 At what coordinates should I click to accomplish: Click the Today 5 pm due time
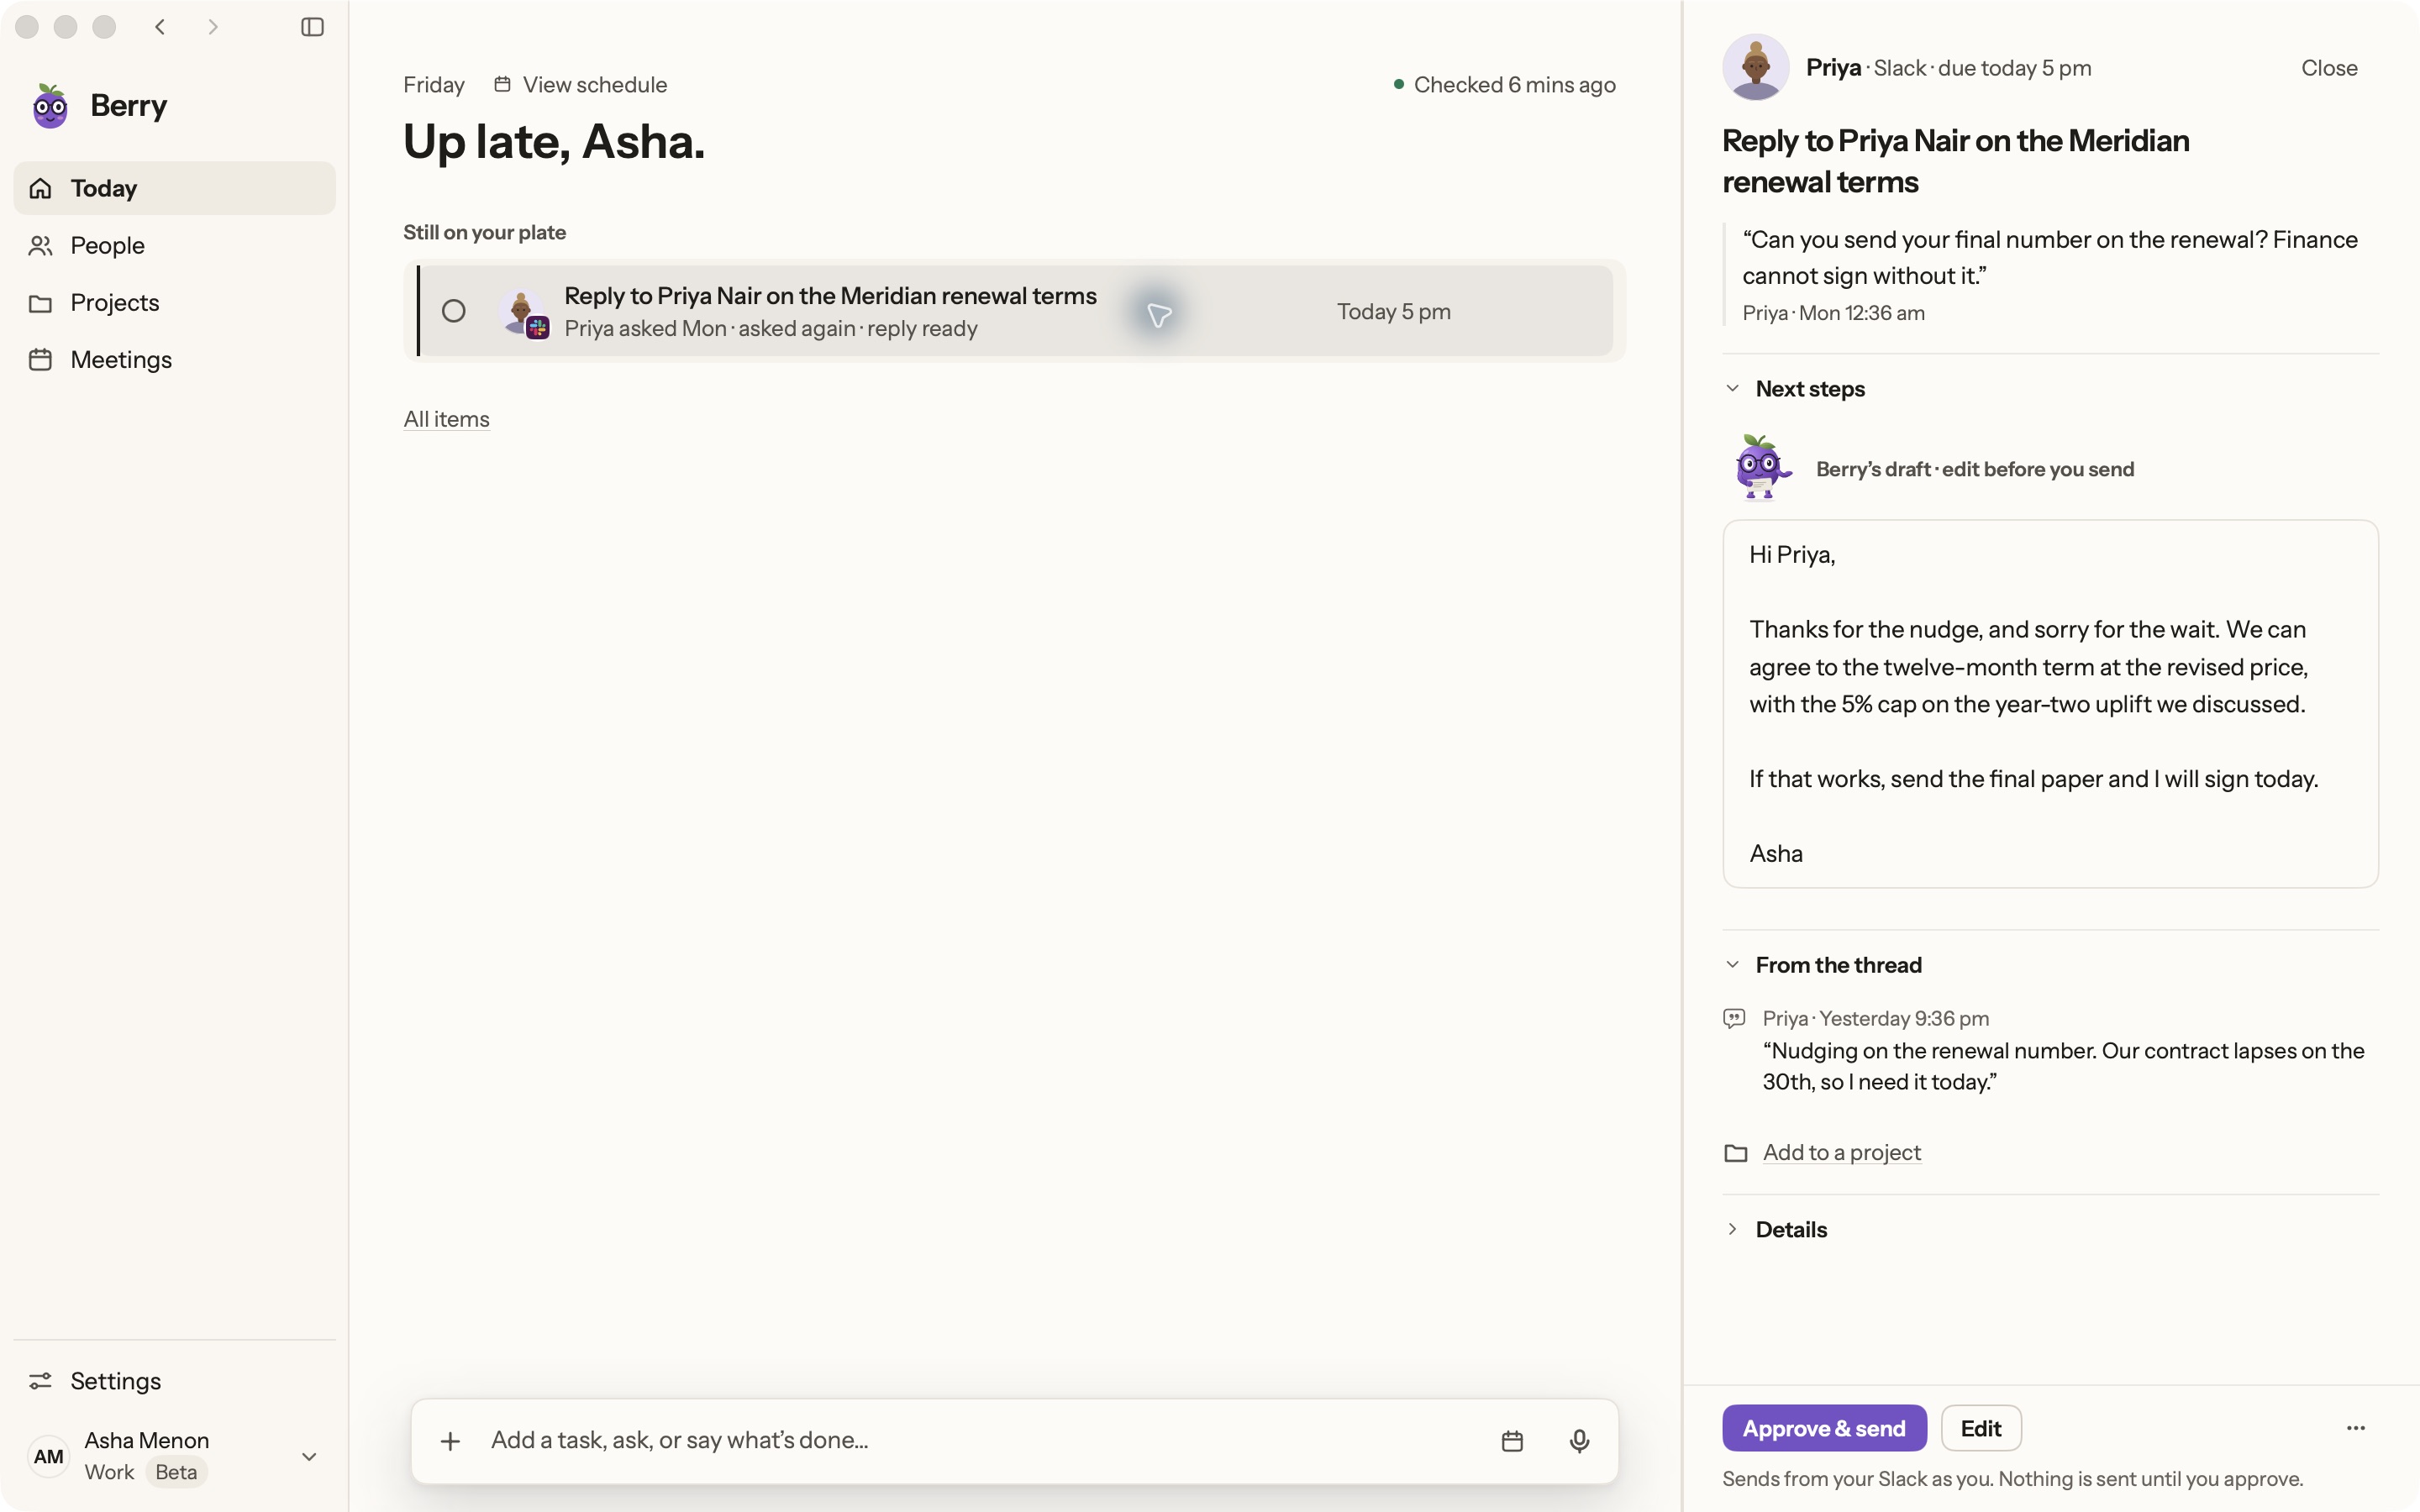tap(1394, 312)
